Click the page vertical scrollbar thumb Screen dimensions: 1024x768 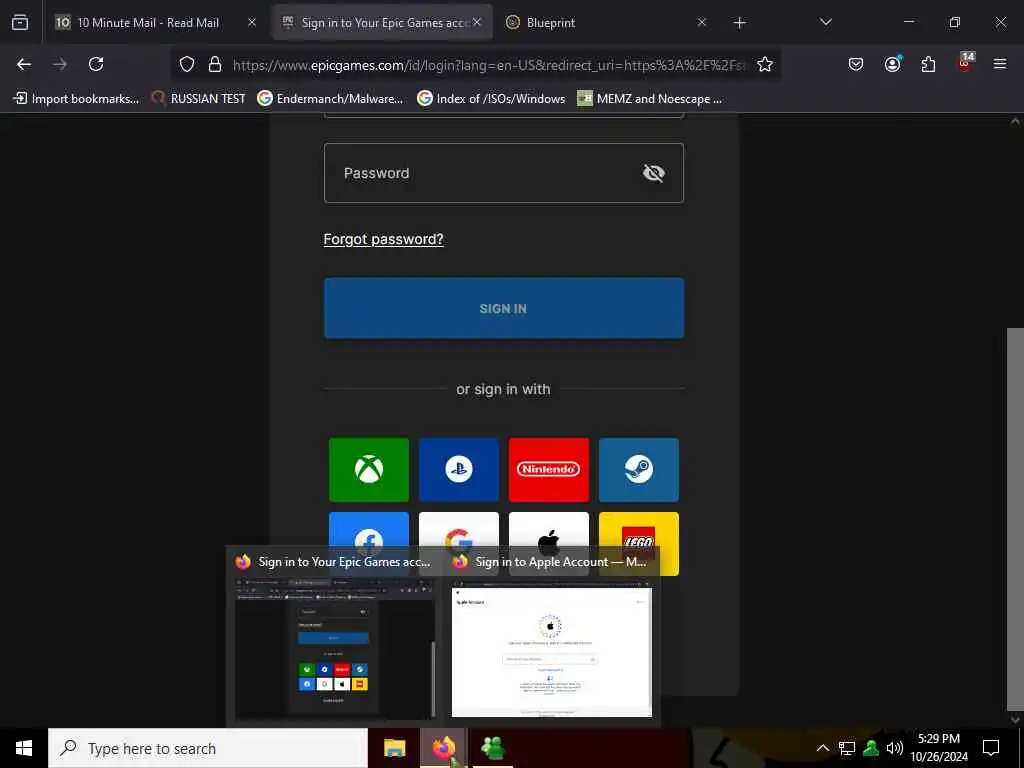(x=1015, y=519)
